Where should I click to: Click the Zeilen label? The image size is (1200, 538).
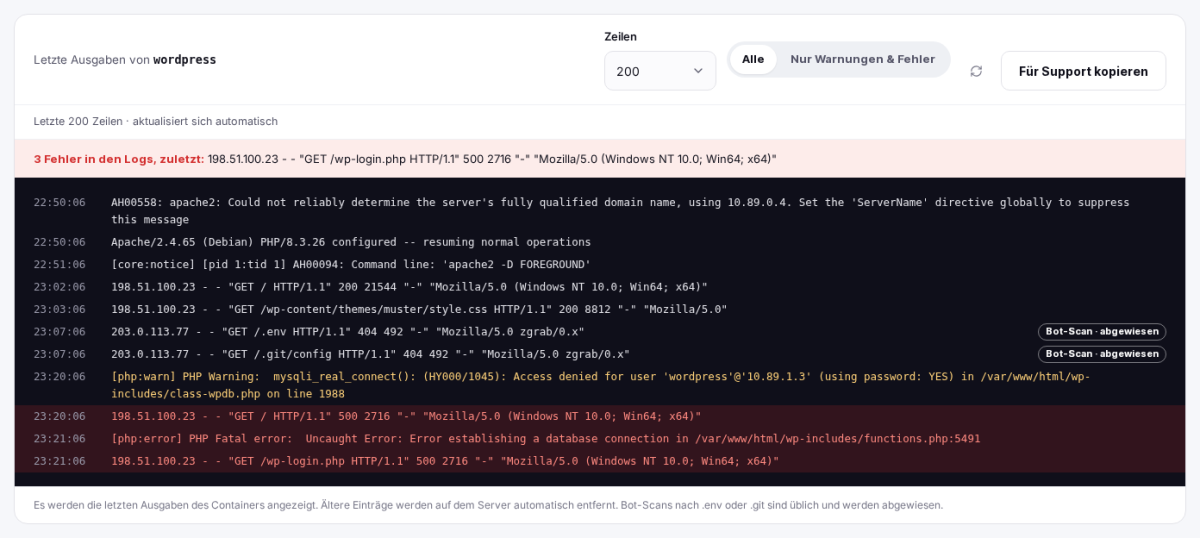point(620,37)
